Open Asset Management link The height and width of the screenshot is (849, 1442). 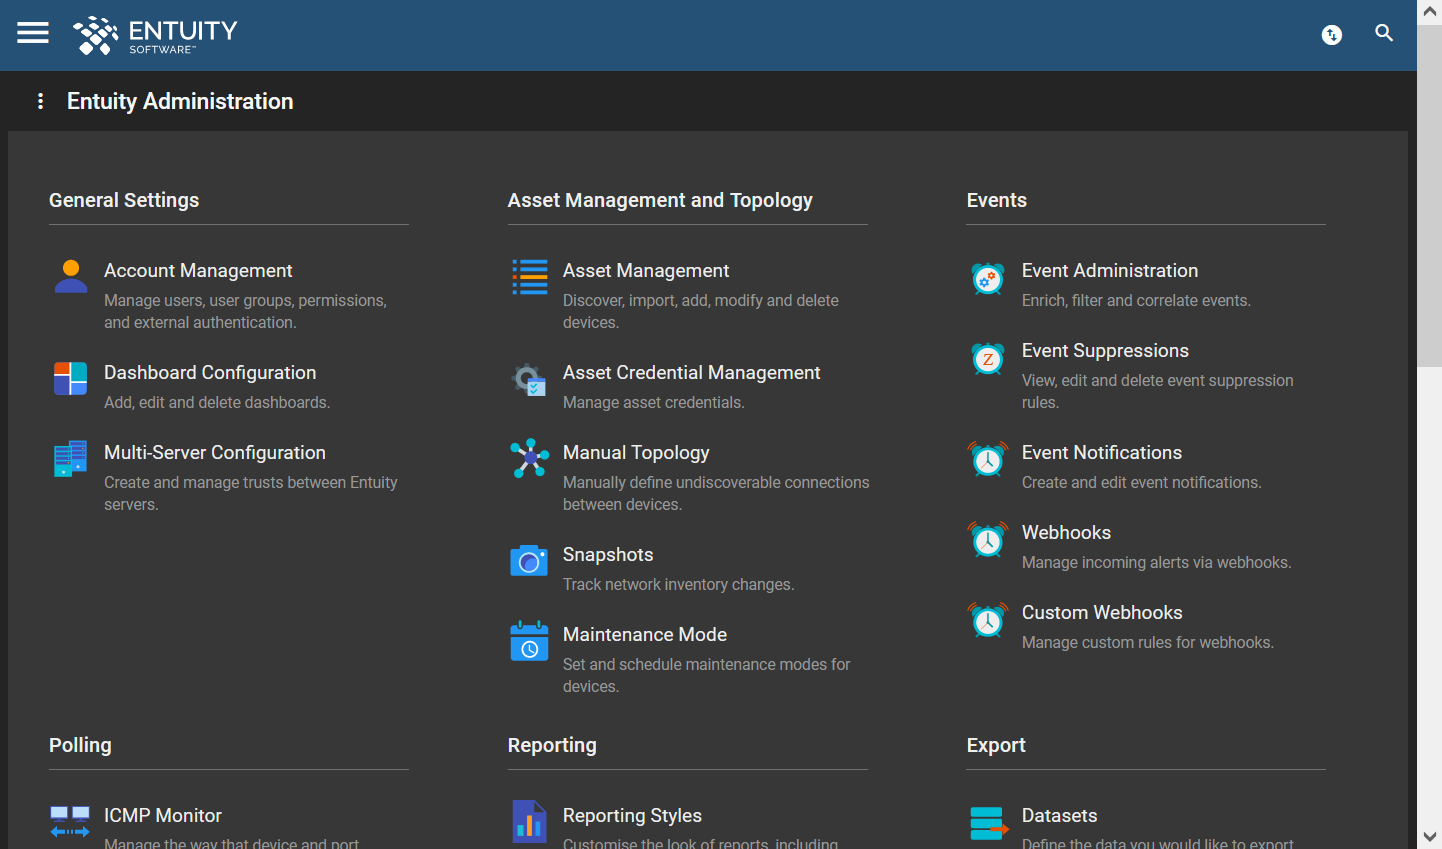pos(646,271)
